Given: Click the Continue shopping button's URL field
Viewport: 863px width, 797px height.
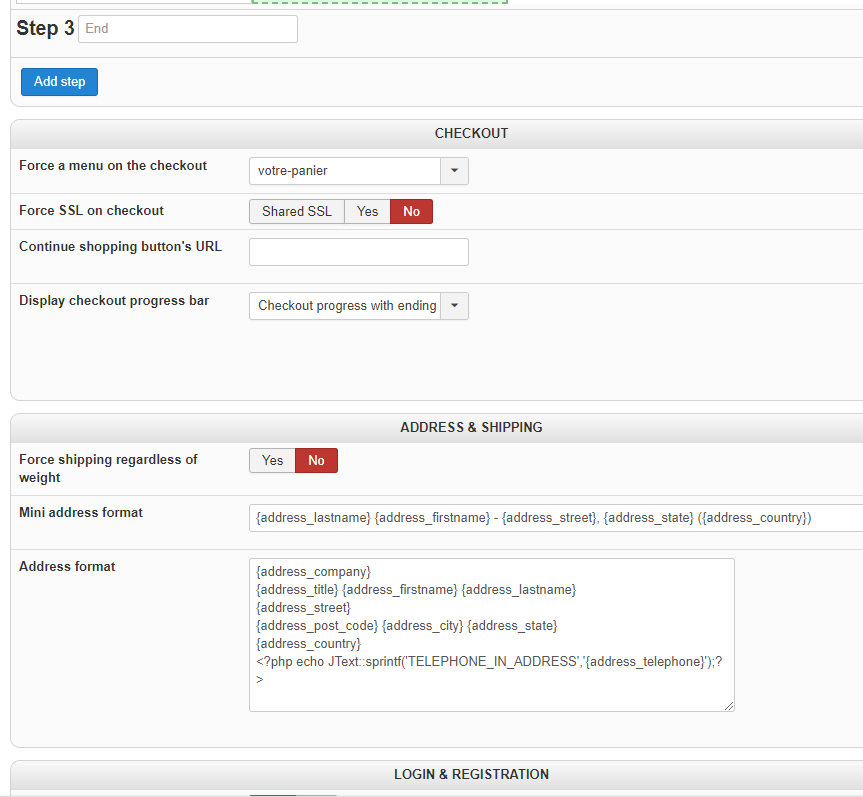Looking at the screenshot, I should pyautogui.click(x=359, y=252).
